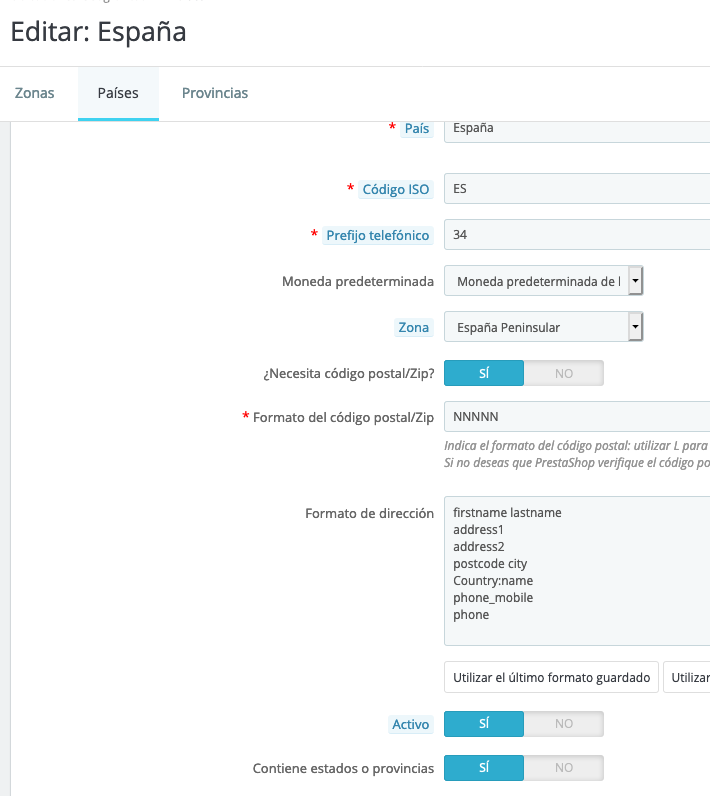710x796 pixels.
Task: Open the Zonas tab
Action: coord(35,93)
